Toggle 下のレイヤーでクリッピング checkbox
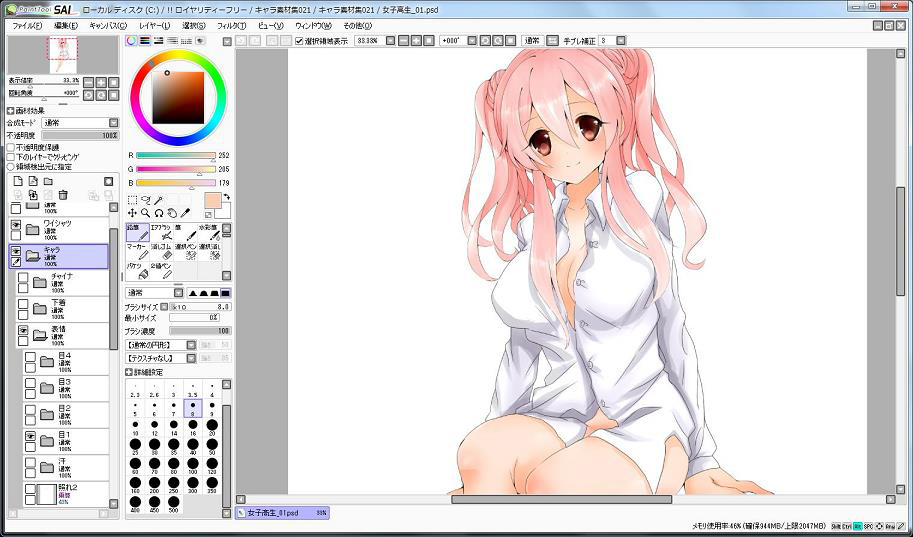913x537 pixels. click(x=11, y=157)
